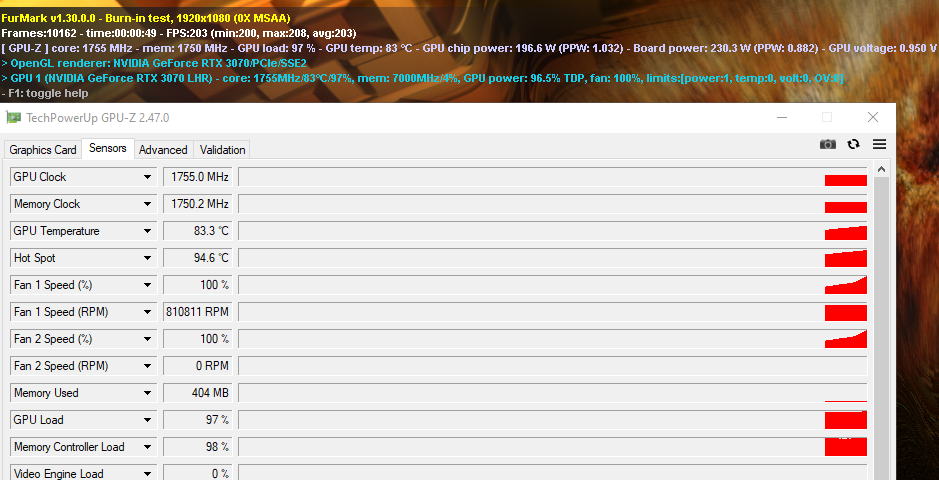This screenshot has height=480, width=939.
Task: Open the Fan 1 Speed (RPM) dropdown
Action: click(147, 312)
